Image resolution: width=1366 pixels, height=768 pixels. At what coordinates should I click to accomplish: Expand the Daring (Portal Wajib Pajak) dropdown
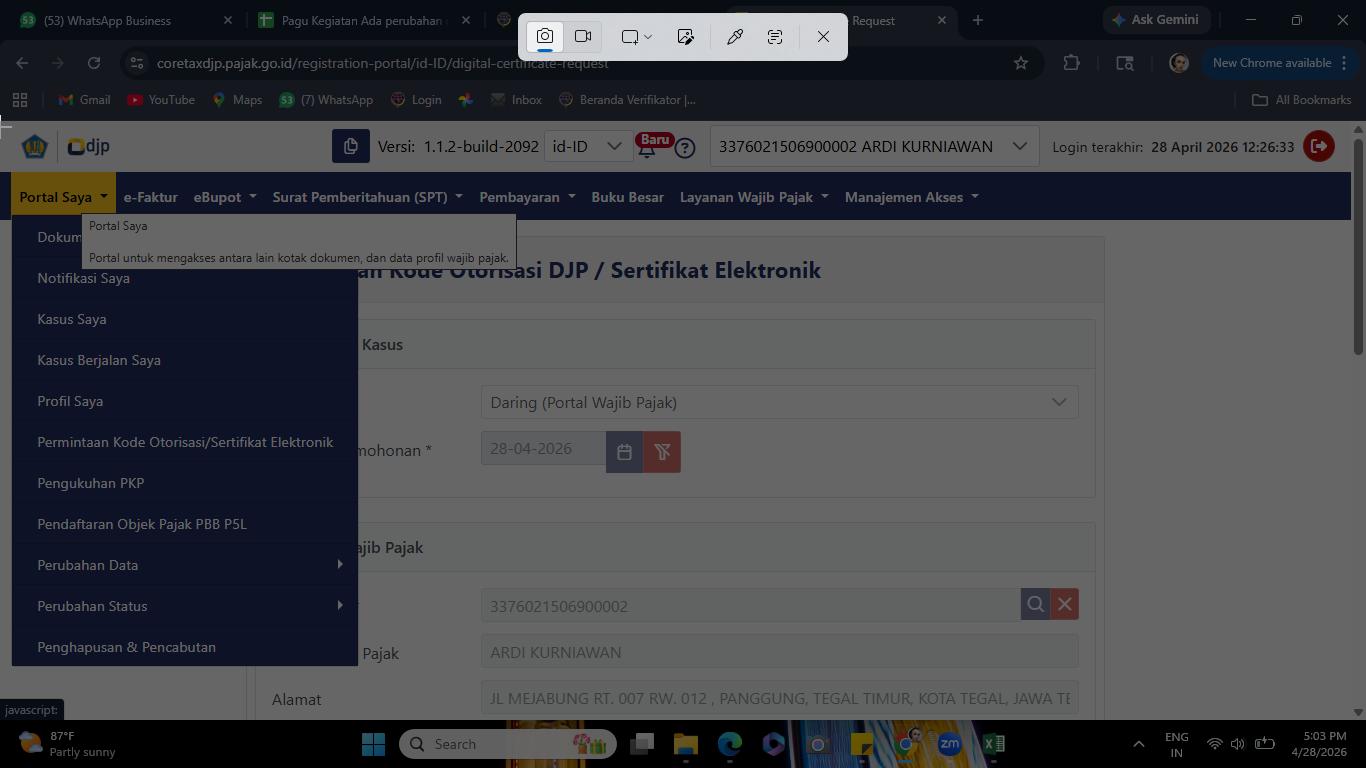779,402
